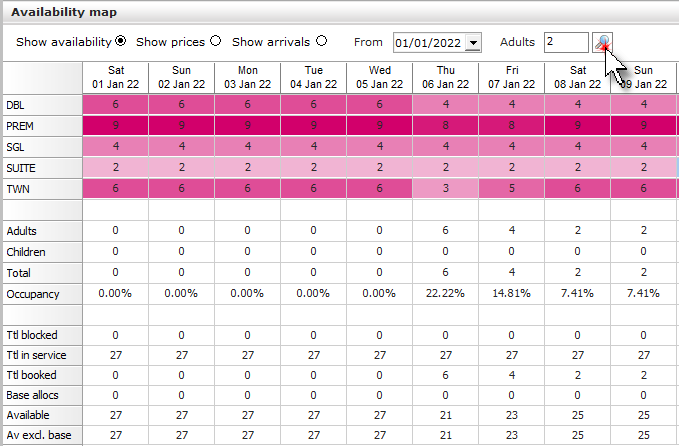
Task: Click the PREM room type row header
Action: coord(42,126)
